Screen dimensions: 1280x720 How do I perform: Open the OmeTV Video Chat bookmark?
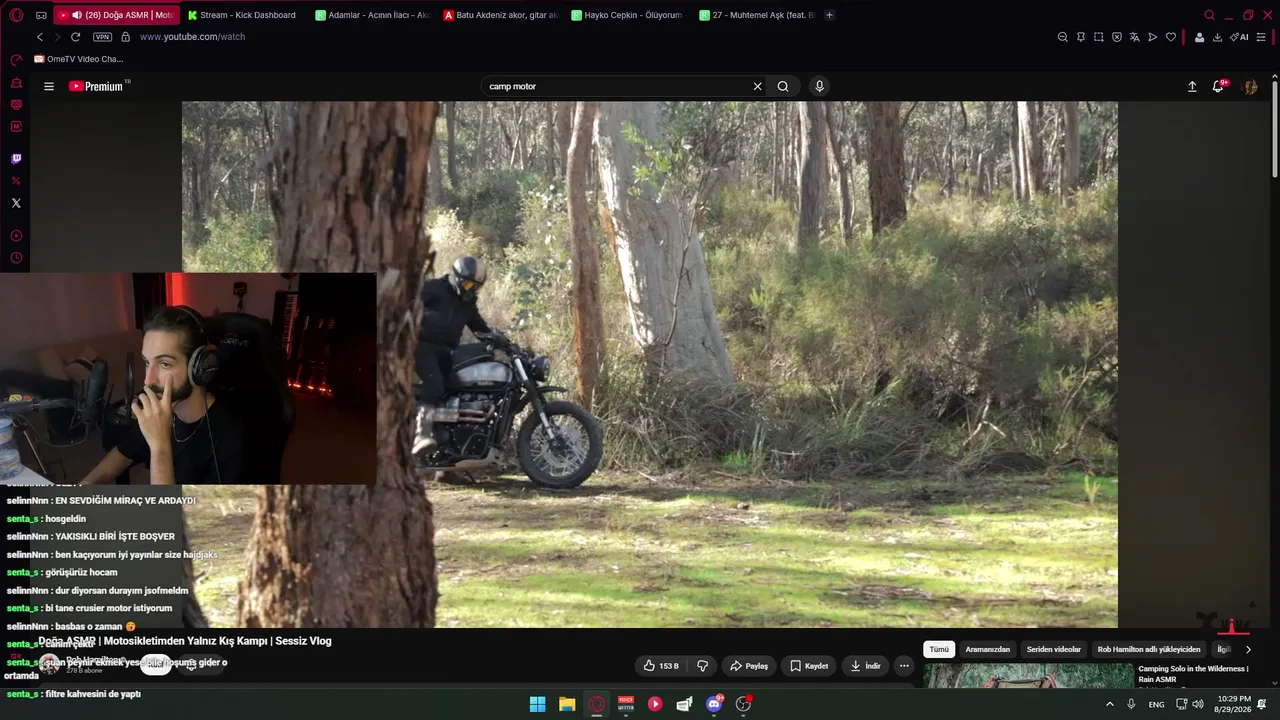[79, 59]
